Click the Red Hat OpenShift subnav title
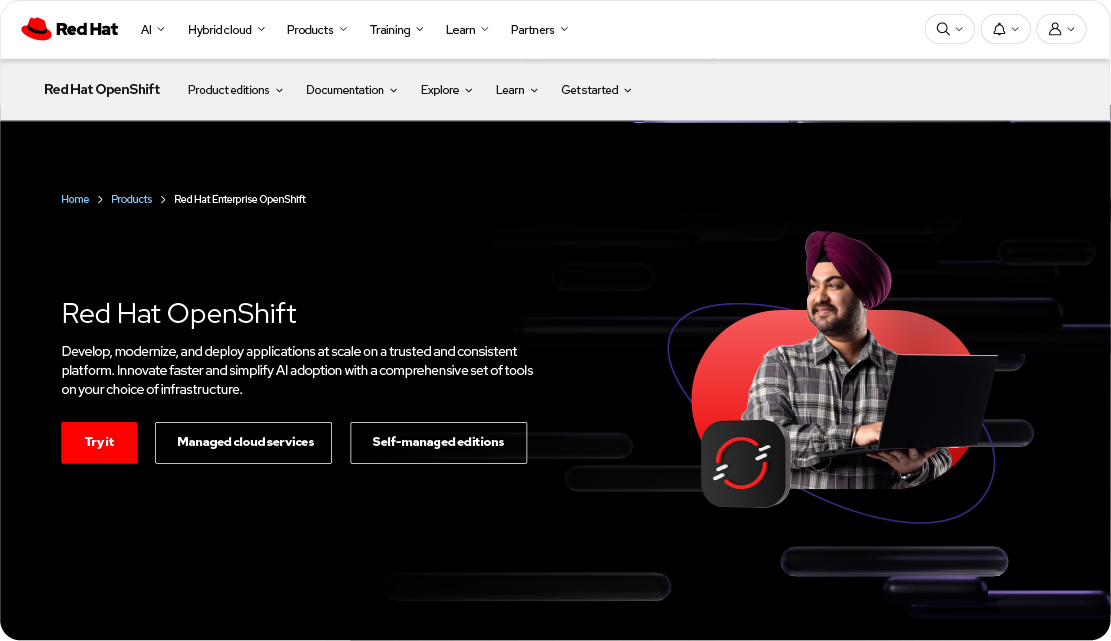Viewport: 1111px width, 641px height. click(102, 89)
